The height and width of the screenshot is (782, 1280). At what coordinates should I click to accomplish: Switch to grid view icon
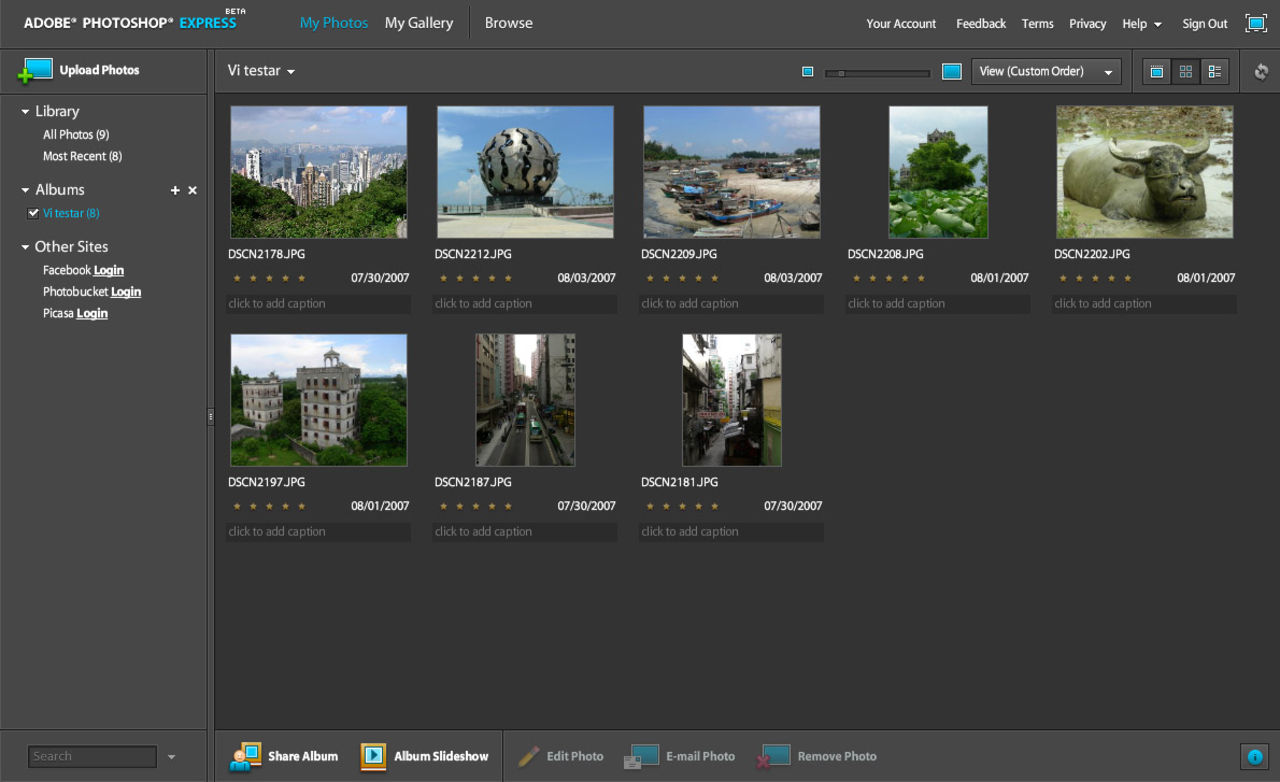click(1185, 71)
